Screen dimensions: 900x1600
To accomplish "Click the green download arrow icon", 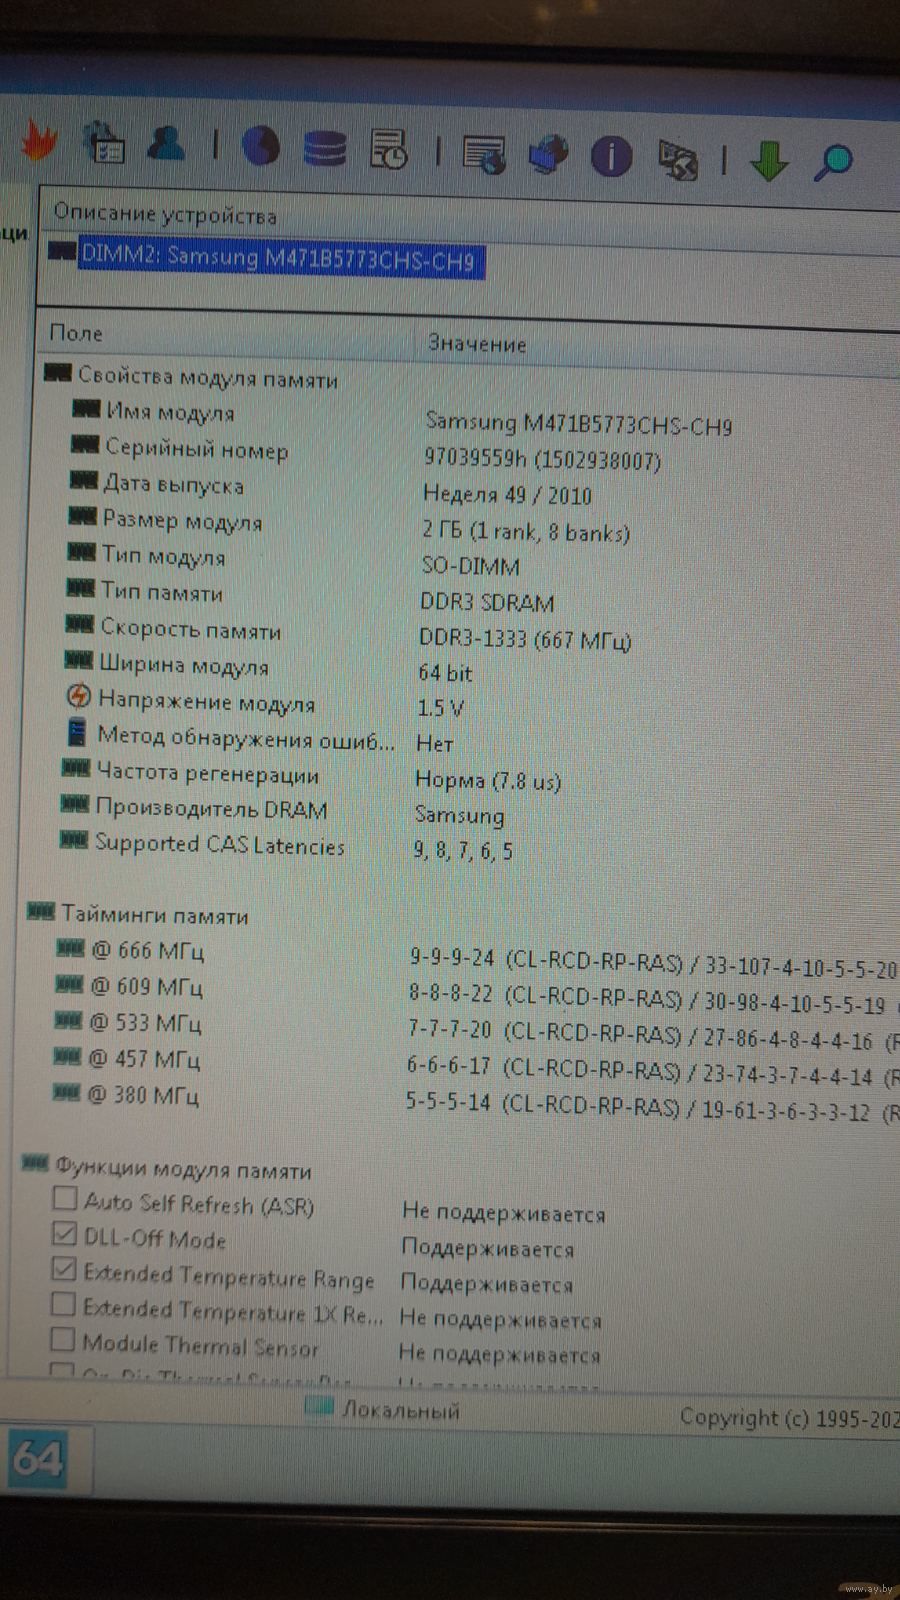I will tap(768, 160).
